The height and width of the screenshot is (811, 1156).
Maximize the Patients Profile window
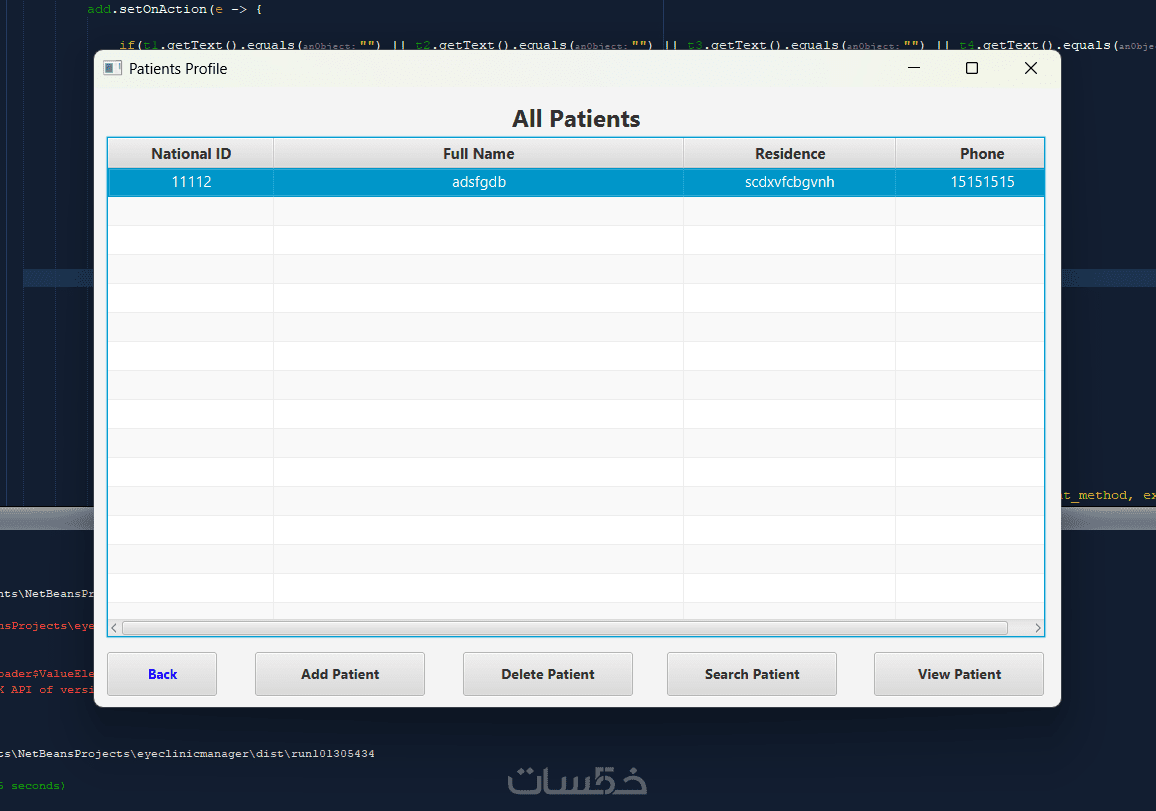[x=972, y=68]
